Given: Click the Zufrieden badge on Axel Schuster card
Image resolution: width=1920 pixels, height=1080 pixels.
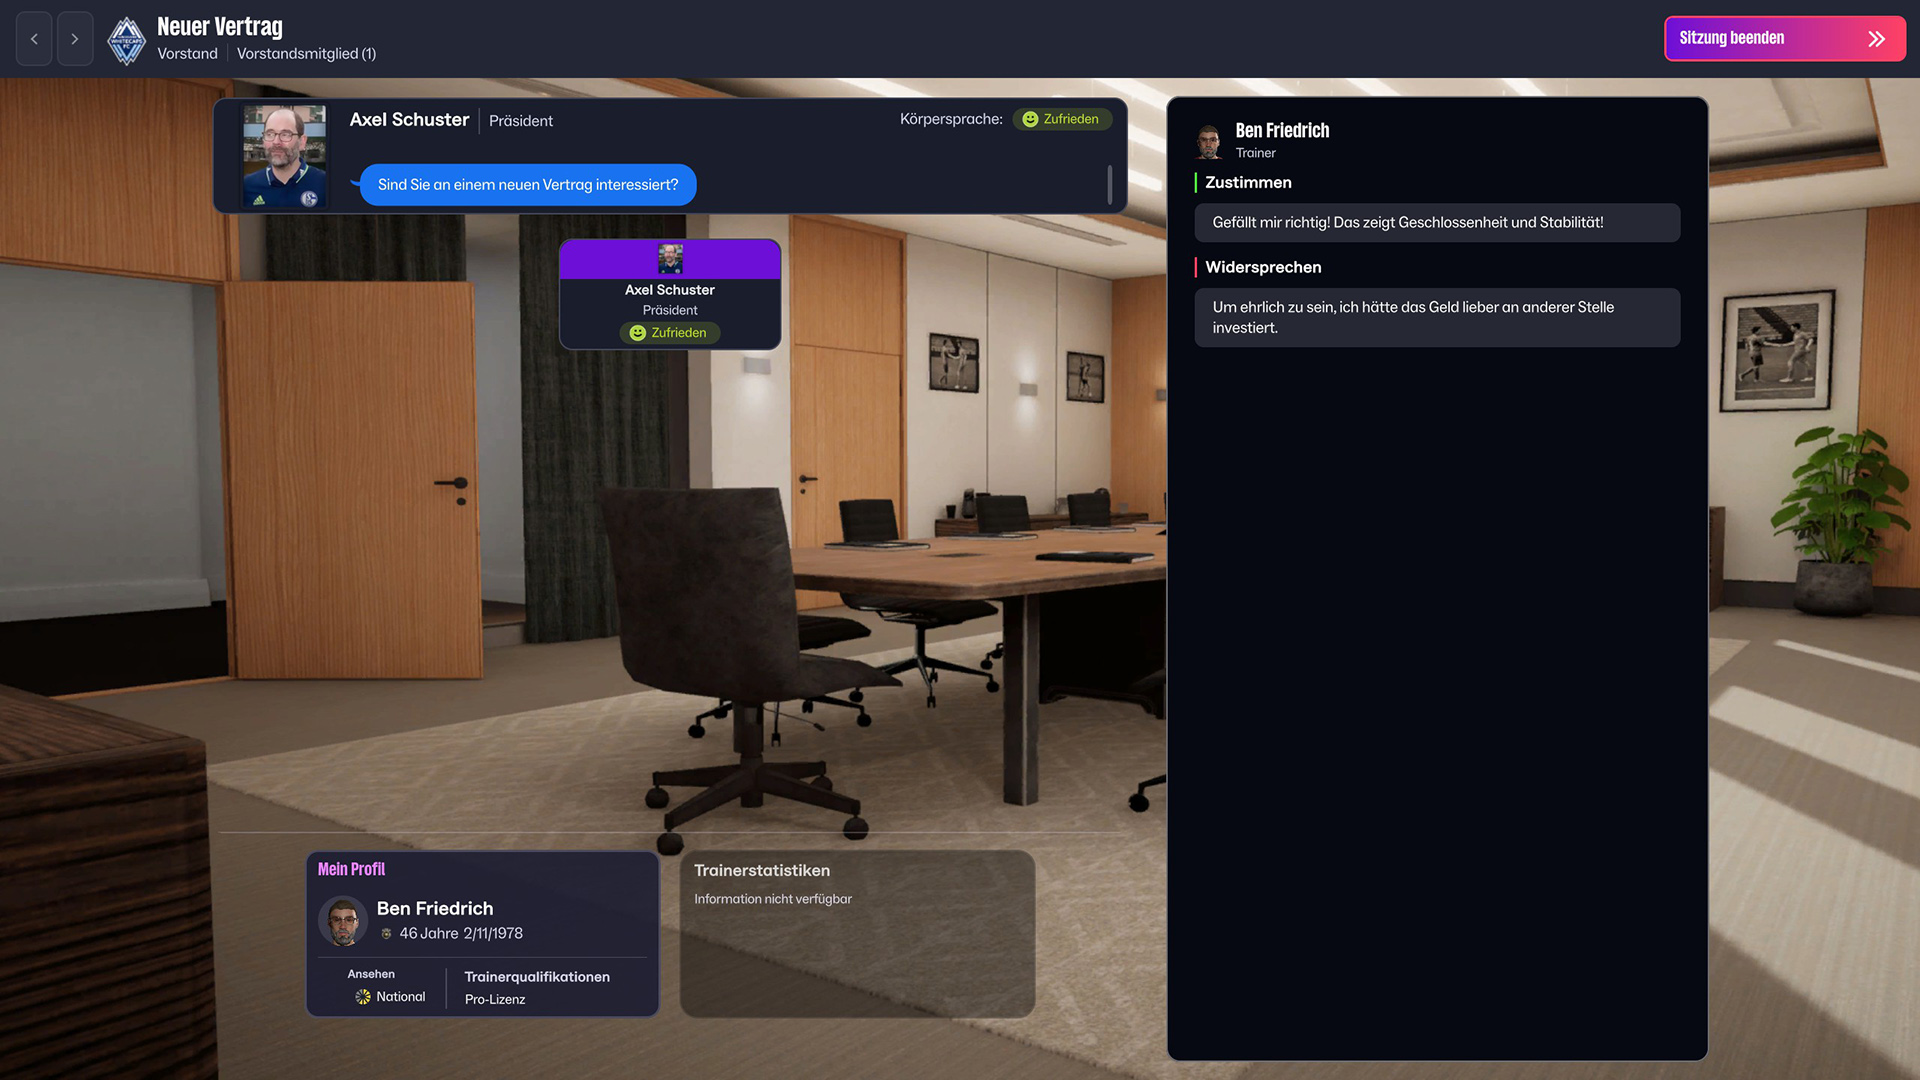Looking at the screenshot, I should coord(669,333).
